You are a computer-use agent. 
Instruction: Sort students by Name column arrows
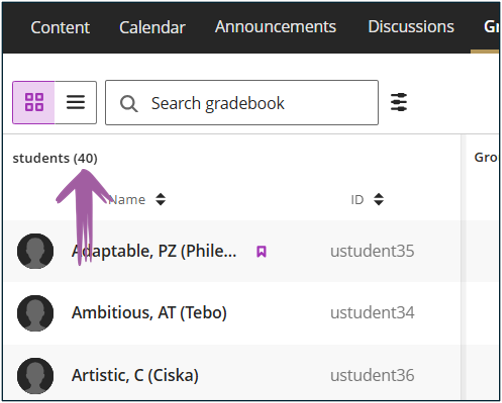(161, 199)
